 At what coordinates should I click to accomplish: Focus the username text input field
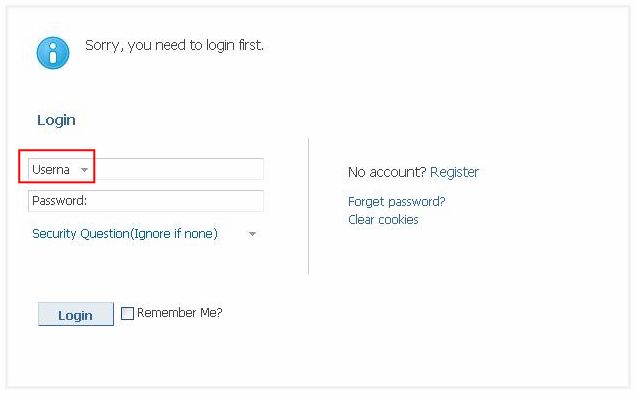(x=177, y=169)
